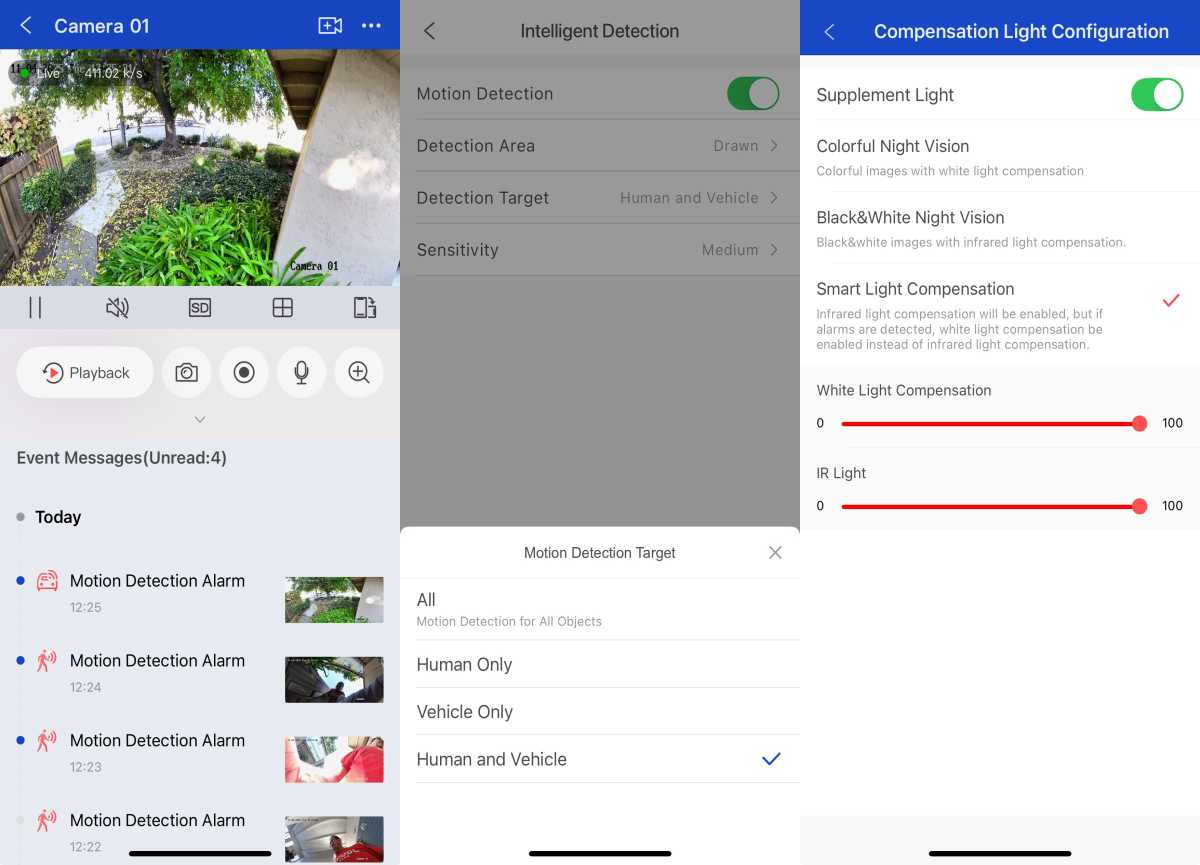Screen dimensions: 1200x865
Task: Open Playback for Camera 01
Action: point(86,373)
